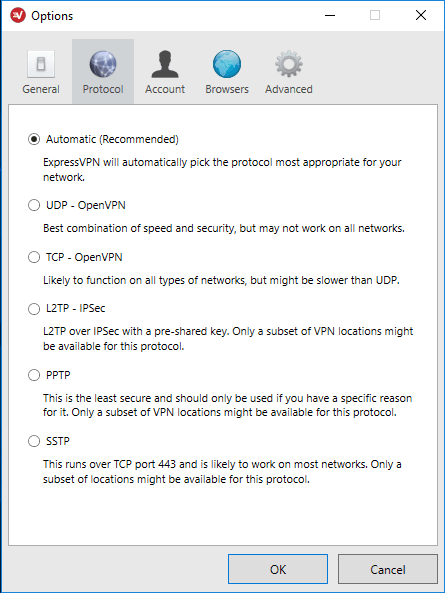Confirm settings with the OK button

pyautogui.click(x=278, y=569)
